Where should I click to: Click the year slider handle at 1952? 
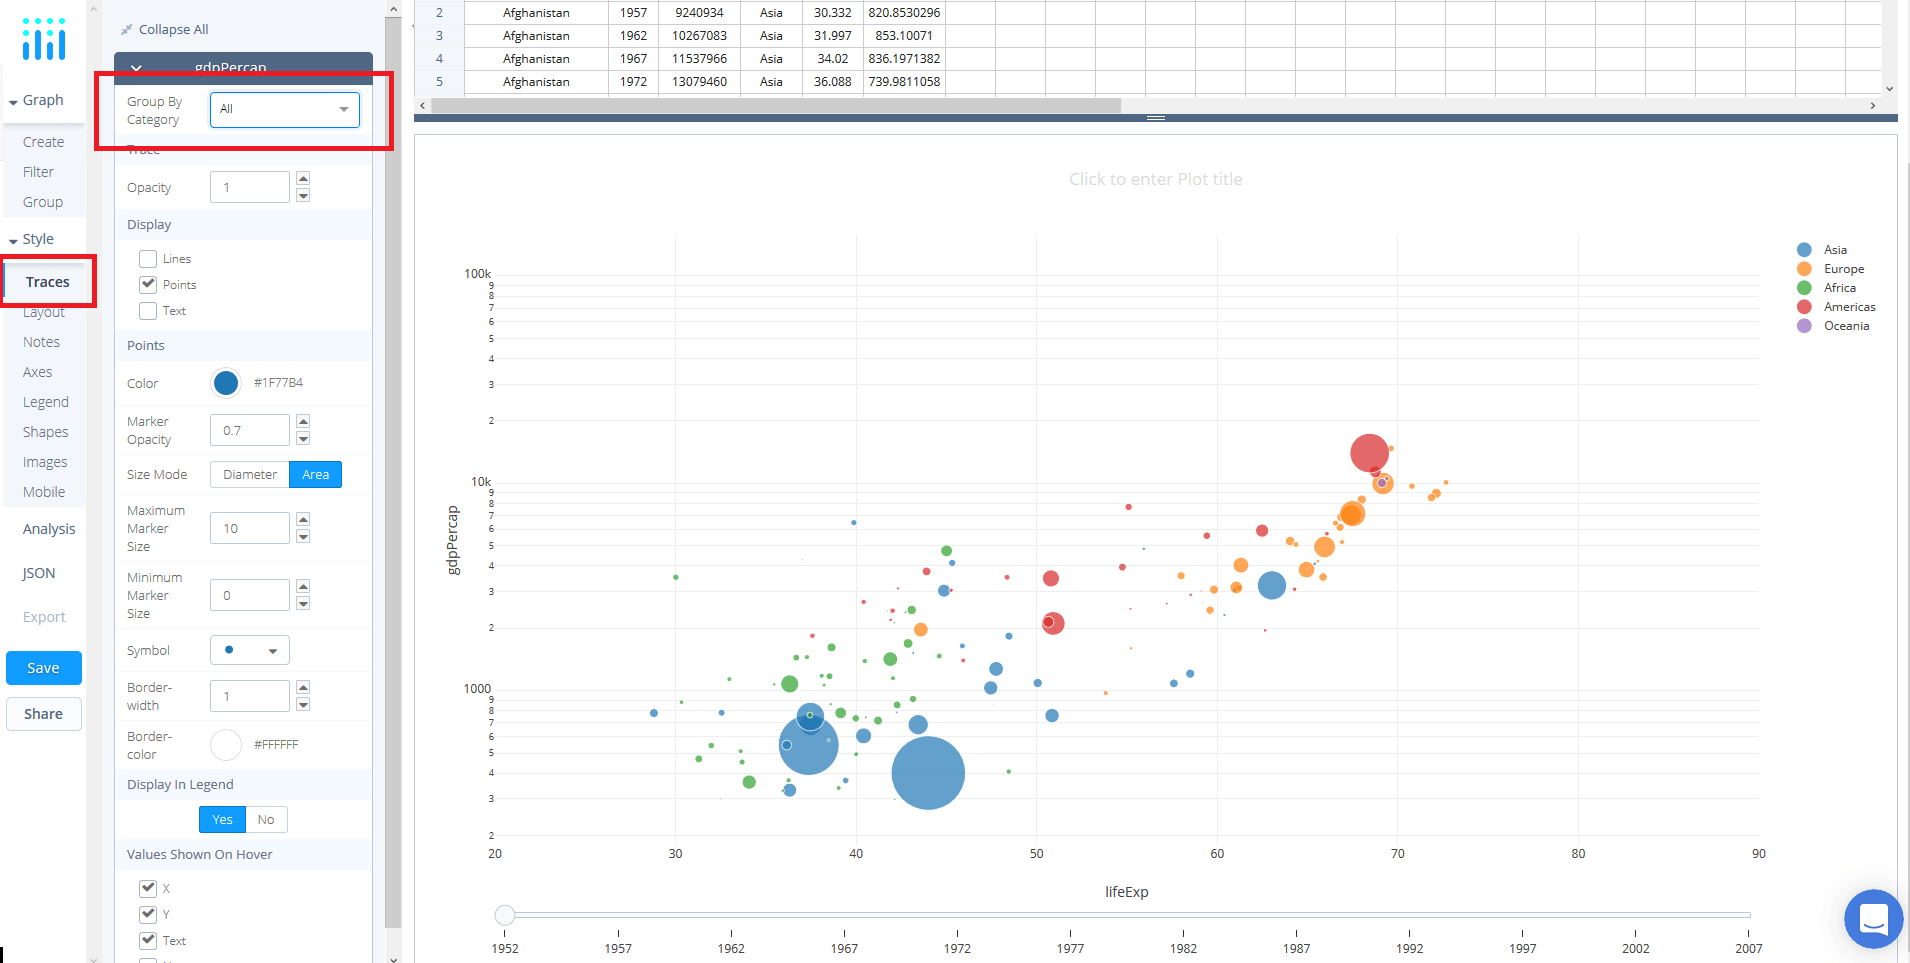(x=505, y=915)
